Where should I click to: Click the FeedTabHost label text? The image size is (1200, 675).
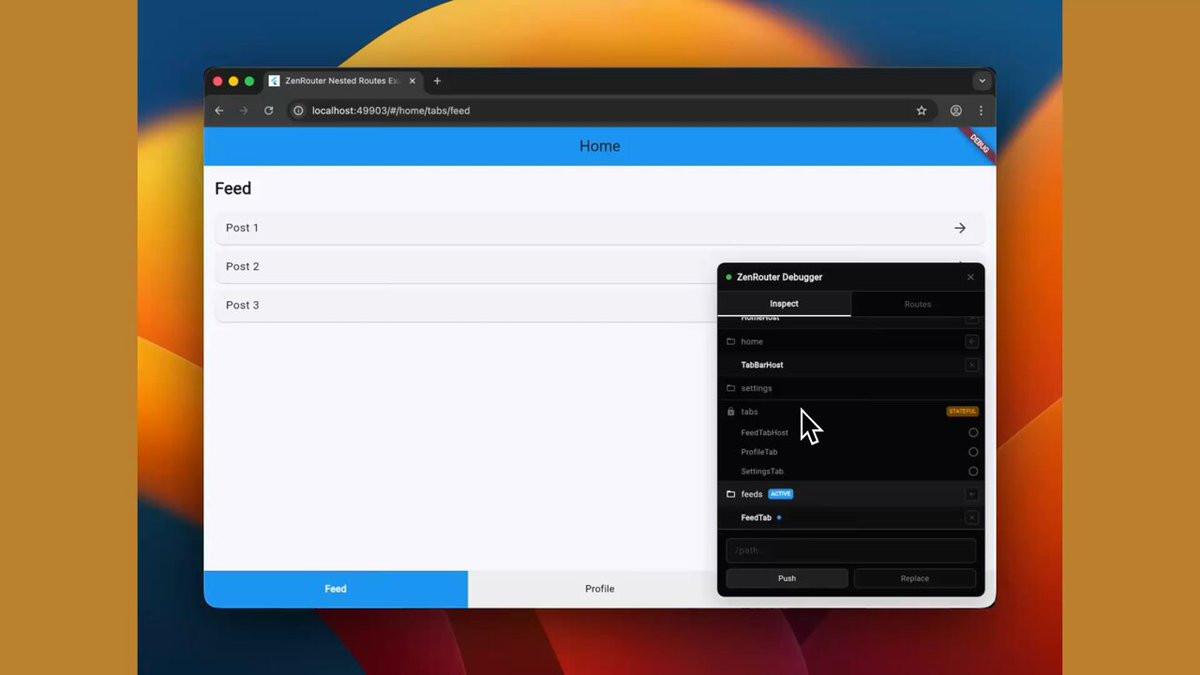coord(765,433)
